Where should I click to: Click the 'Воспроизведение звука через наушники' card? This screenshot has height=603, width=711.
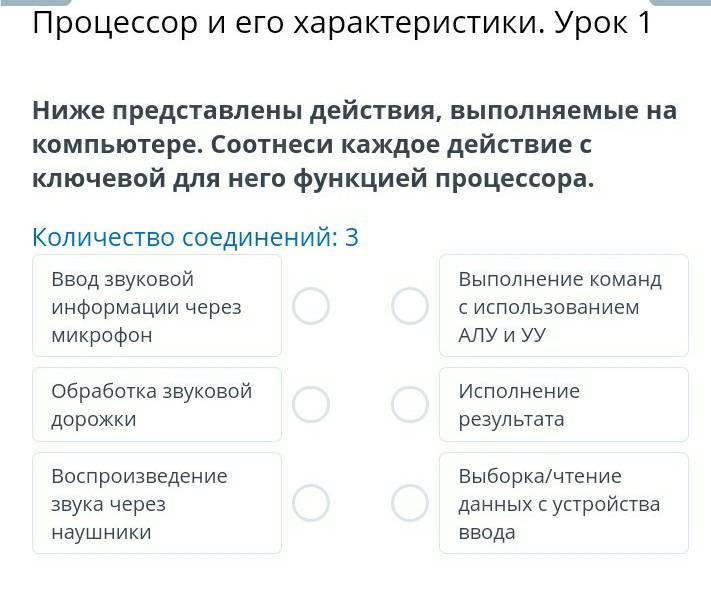point(157,503)
